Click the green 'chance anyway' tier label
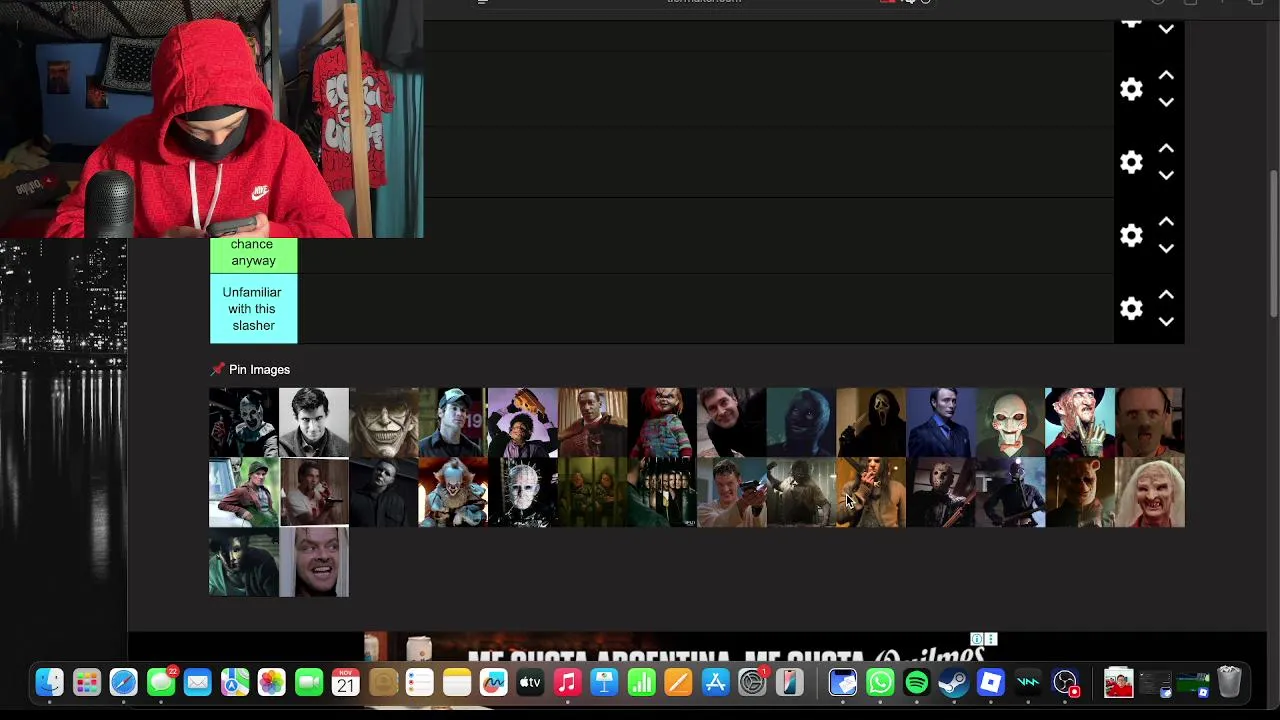The height and width of the screenshot is (720, 1280). [253, 254]
